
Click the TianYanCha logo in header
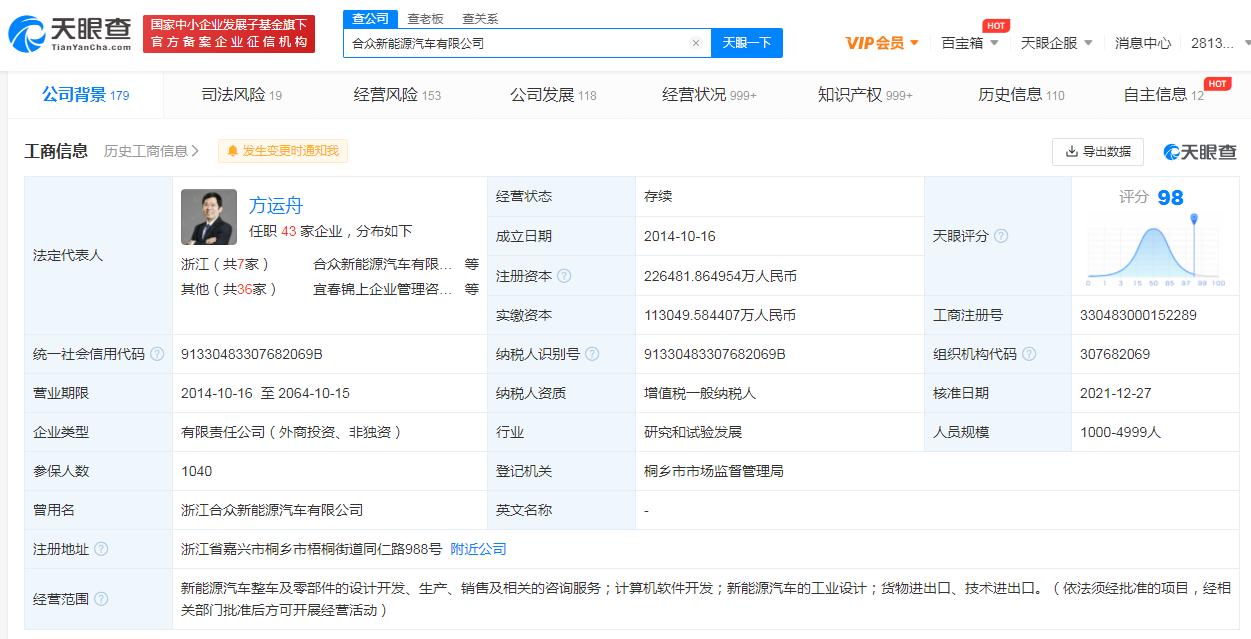pos(69,34)
